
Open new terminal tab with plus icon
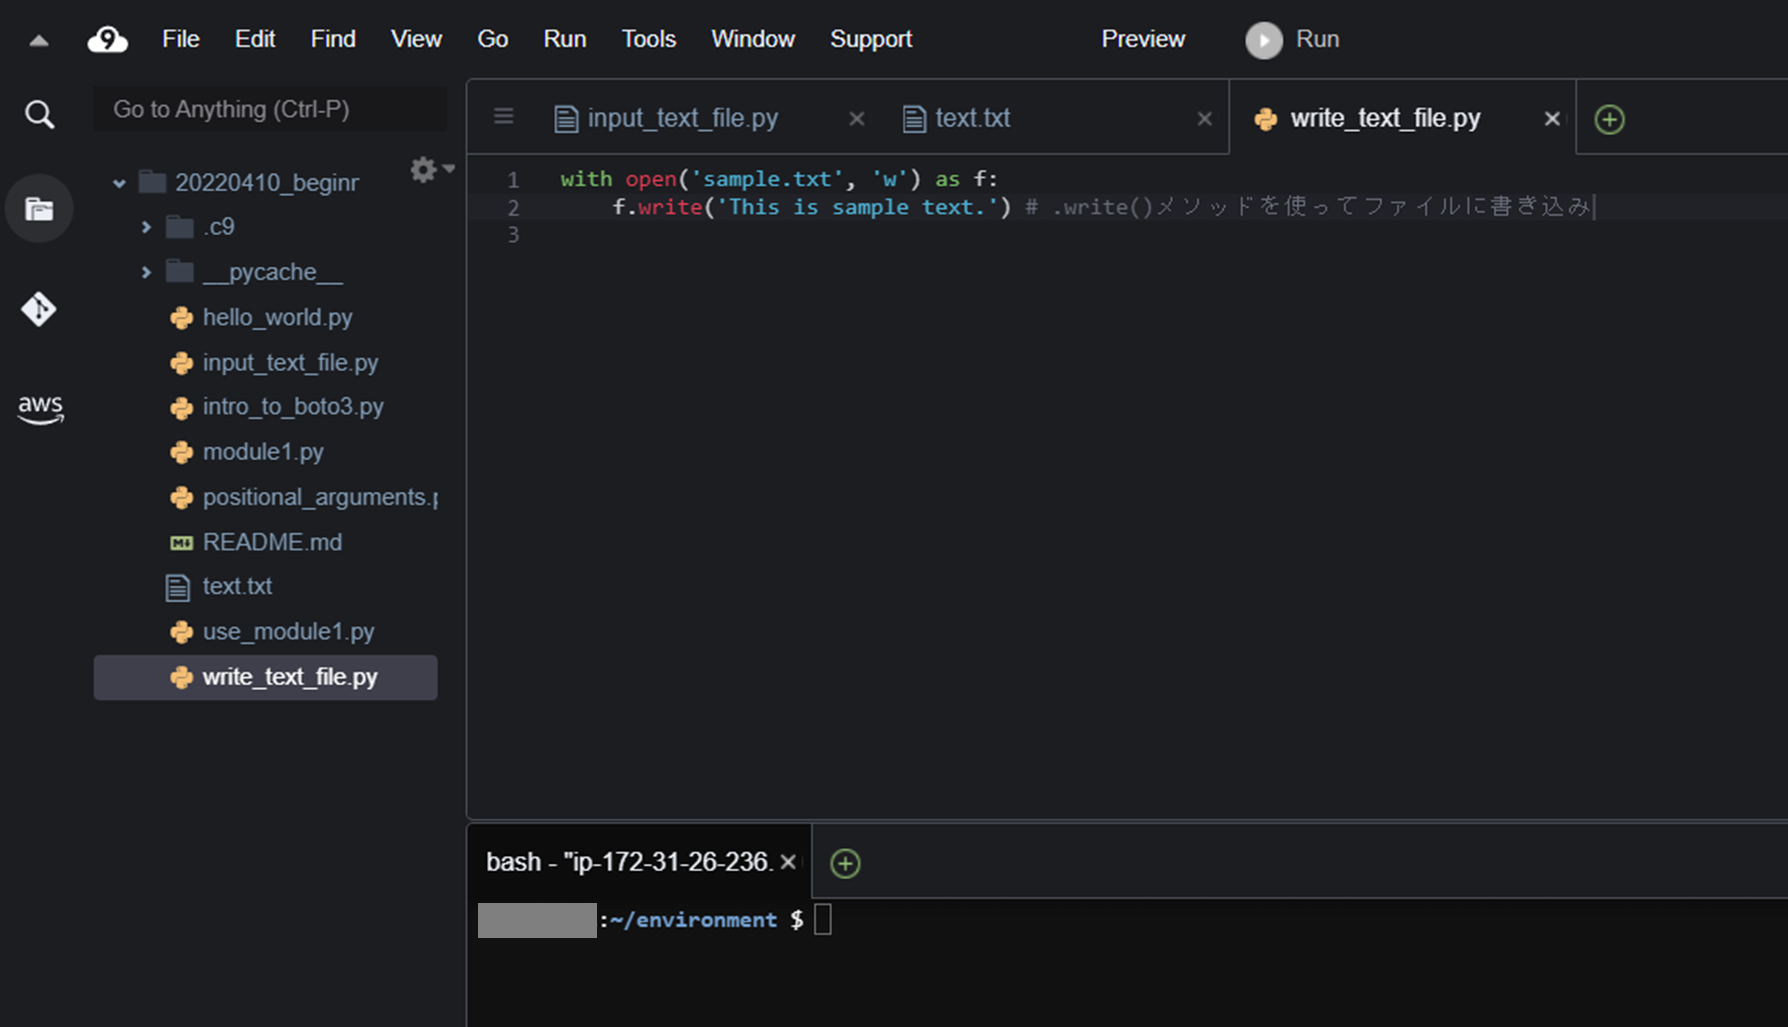pos(845,863)
